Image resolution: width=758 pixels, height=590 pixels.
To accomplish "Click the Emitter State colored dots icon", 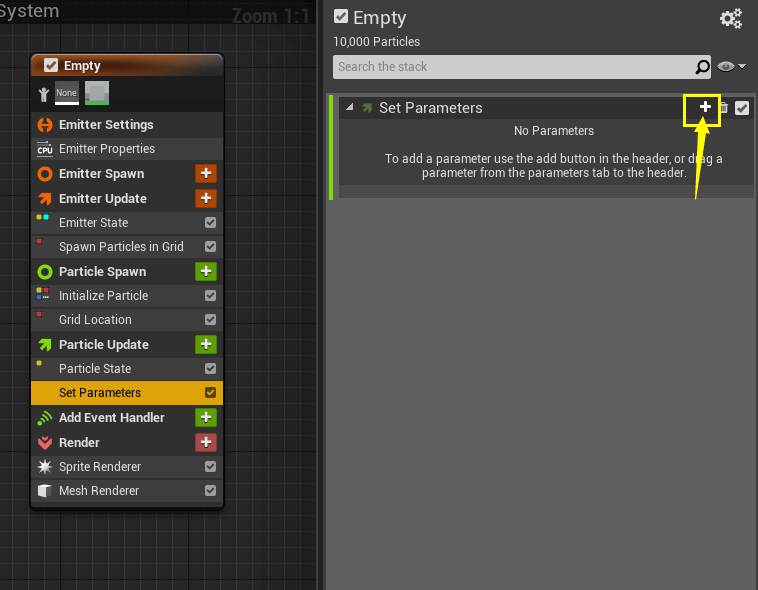I will [x=43, y=218].
